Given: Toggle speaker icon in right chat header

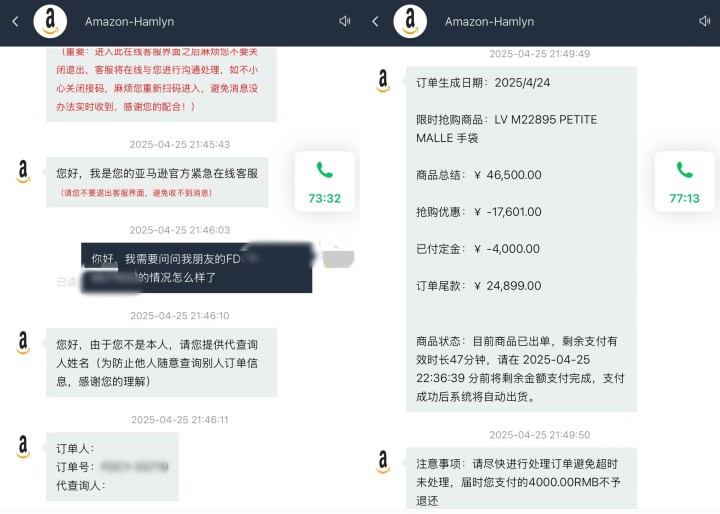Looking at the screenshot, I should tap(705, 21).
